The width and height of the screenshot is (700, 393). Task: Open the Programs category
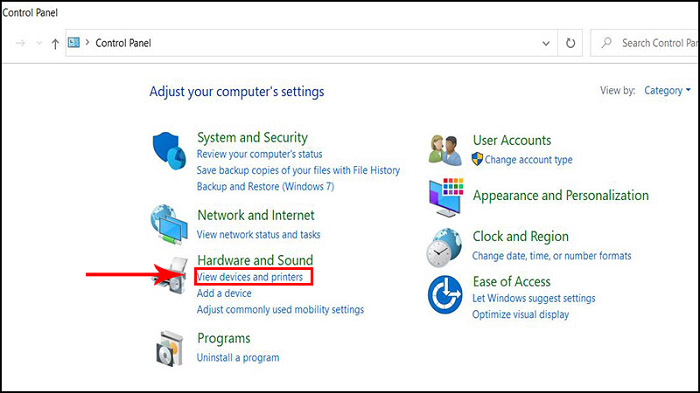click(224, 339)
